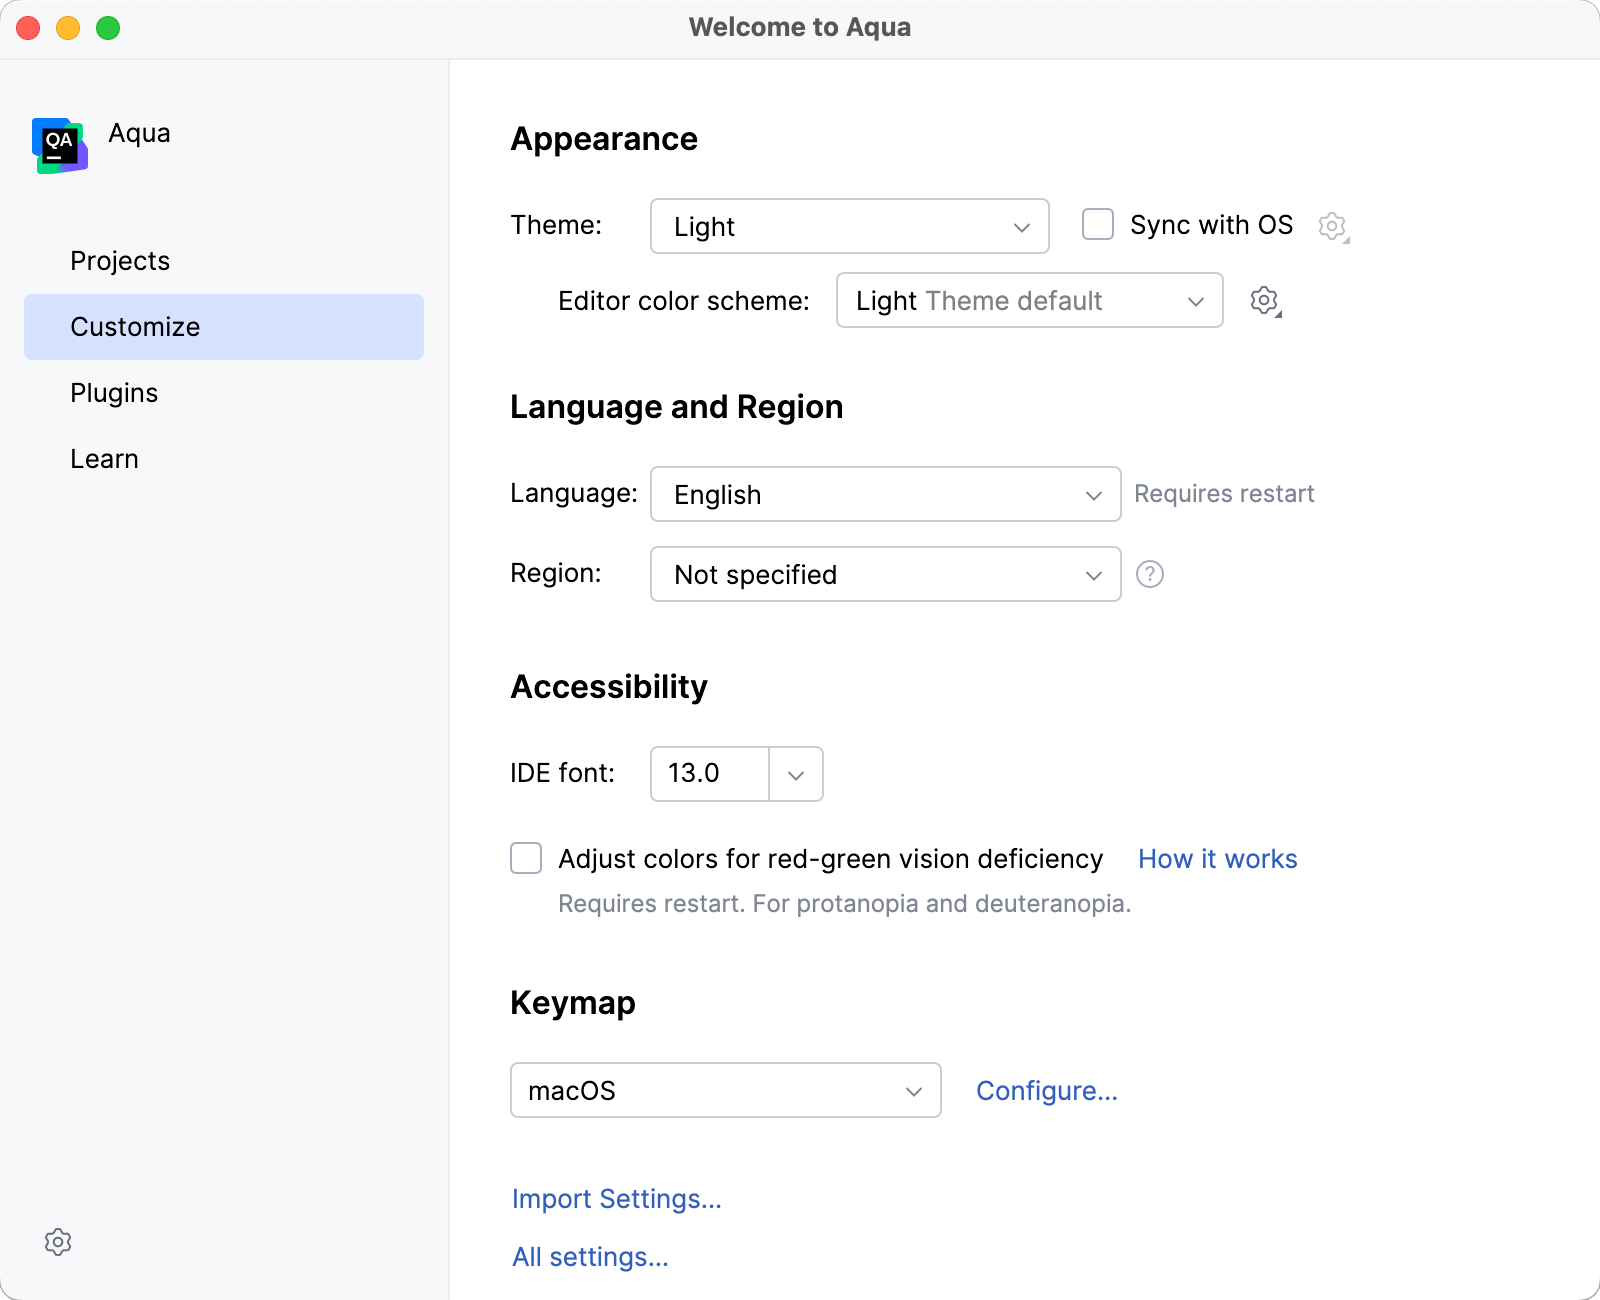Viewport: 1600px width, 1300px height.
Task: Open All settings... link
Action: tap(590, 1257)
